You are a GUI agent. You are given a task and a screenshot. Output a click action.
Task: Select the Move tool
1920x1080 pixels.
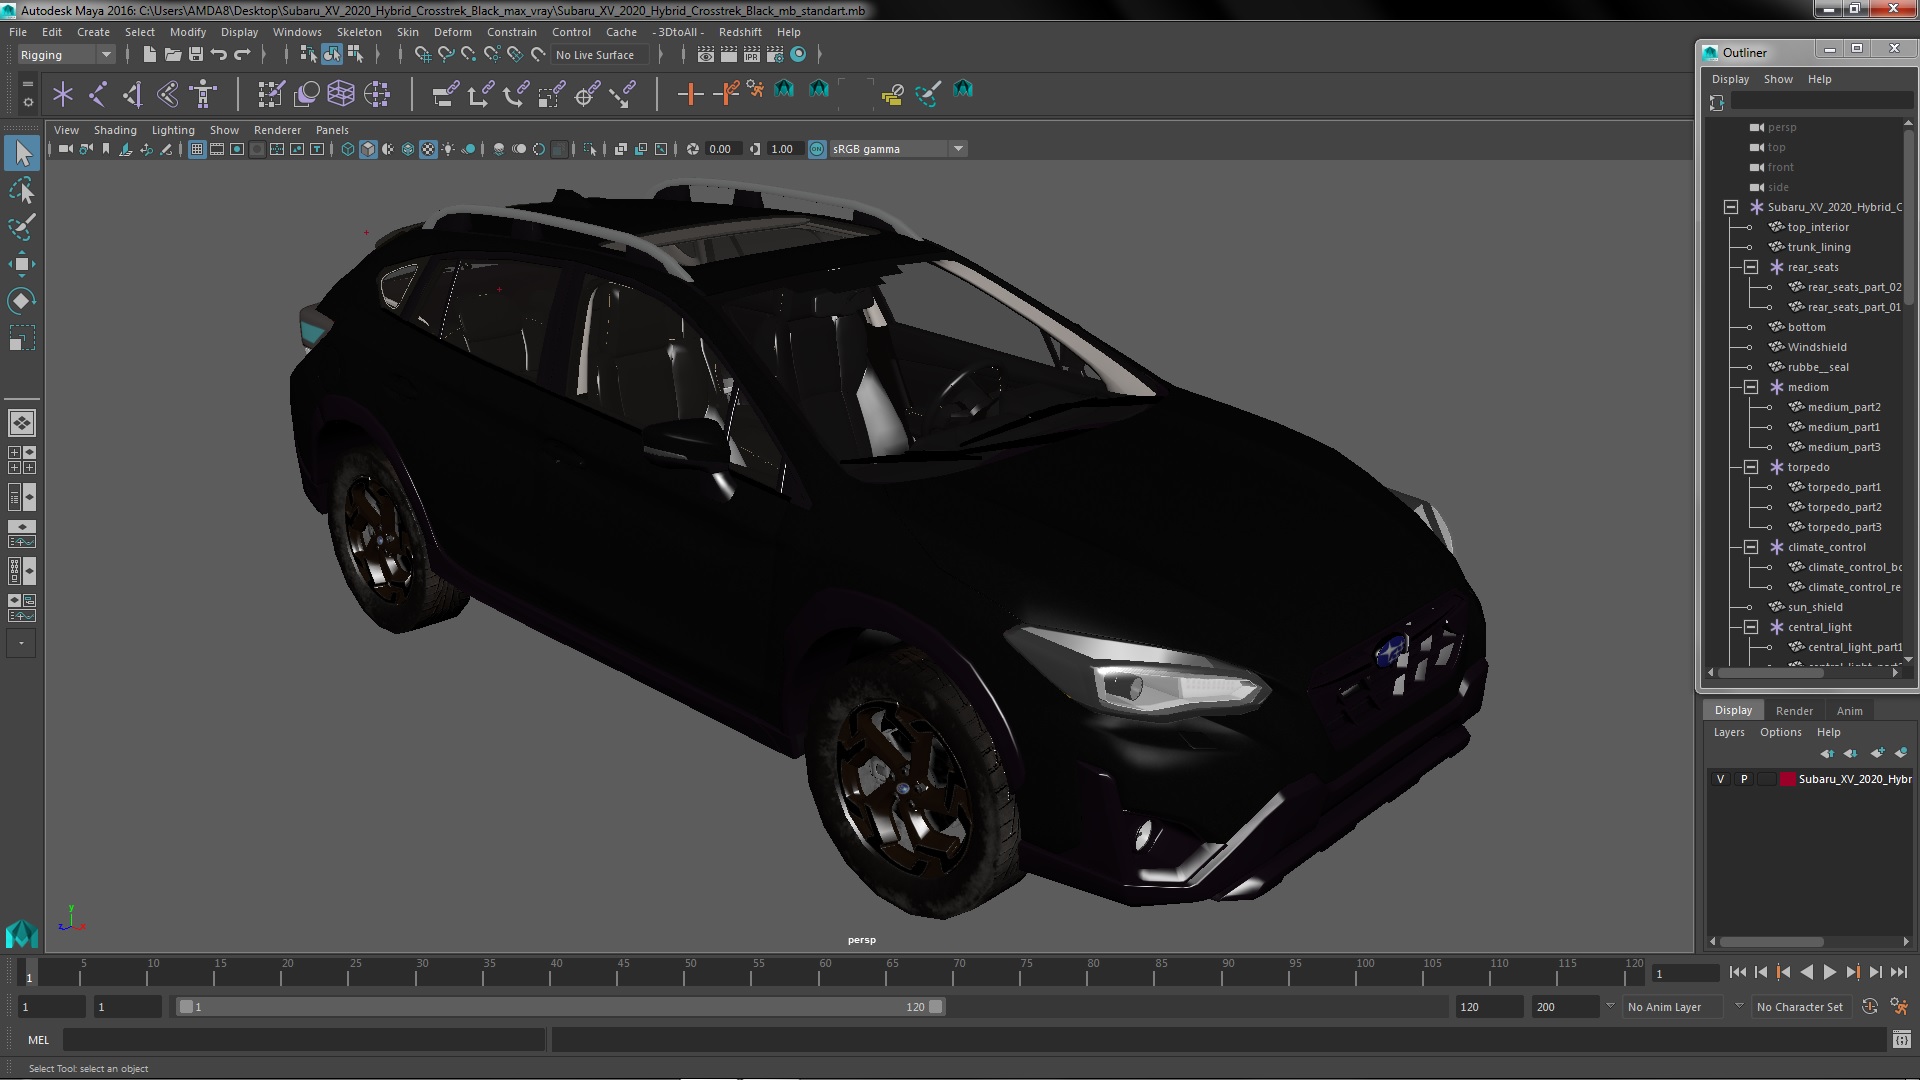point(21,264)
